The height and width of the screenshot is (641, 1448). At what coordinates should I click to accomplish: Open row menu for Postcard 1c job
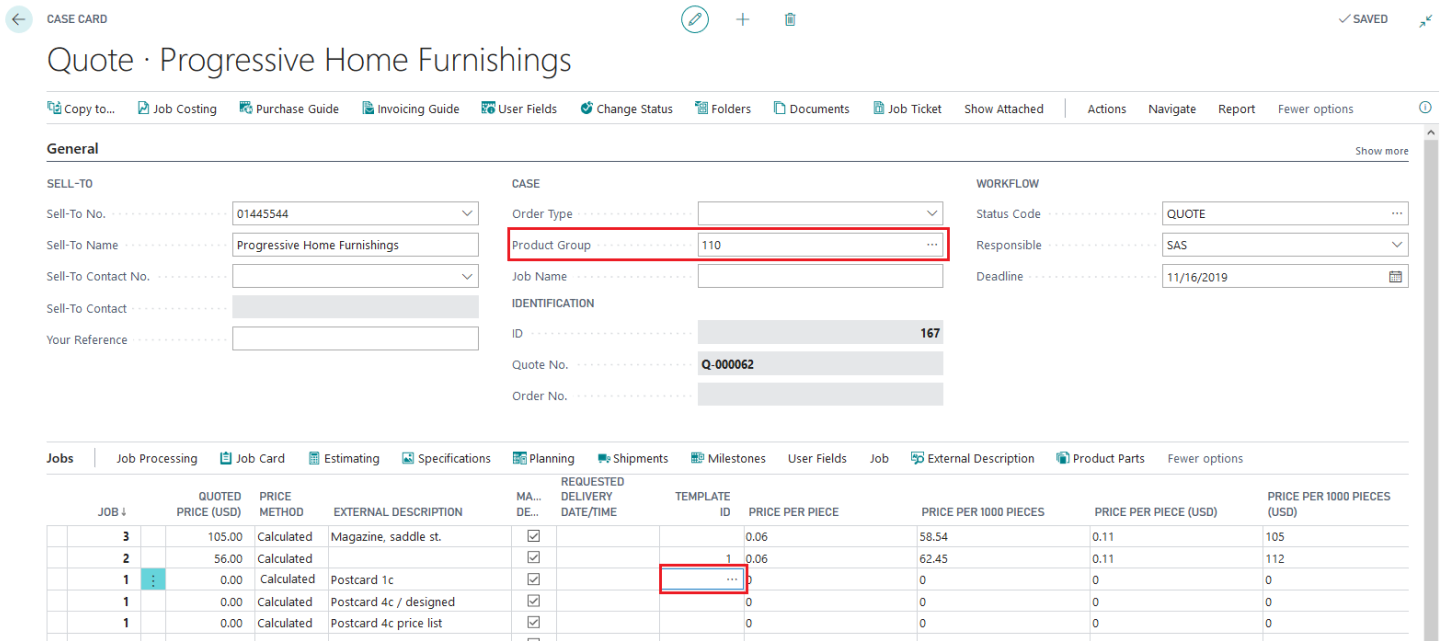pos(152,579)
